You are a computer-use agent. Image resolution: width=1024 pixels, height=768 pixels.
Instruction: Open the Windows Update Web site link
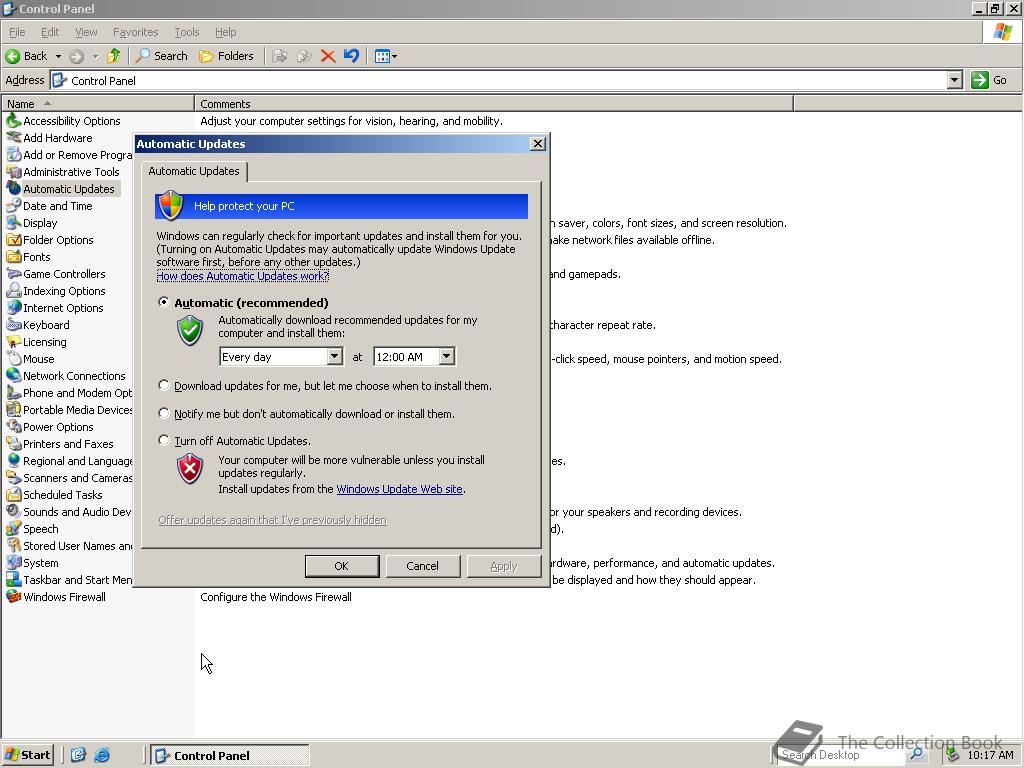click(399, 489)
